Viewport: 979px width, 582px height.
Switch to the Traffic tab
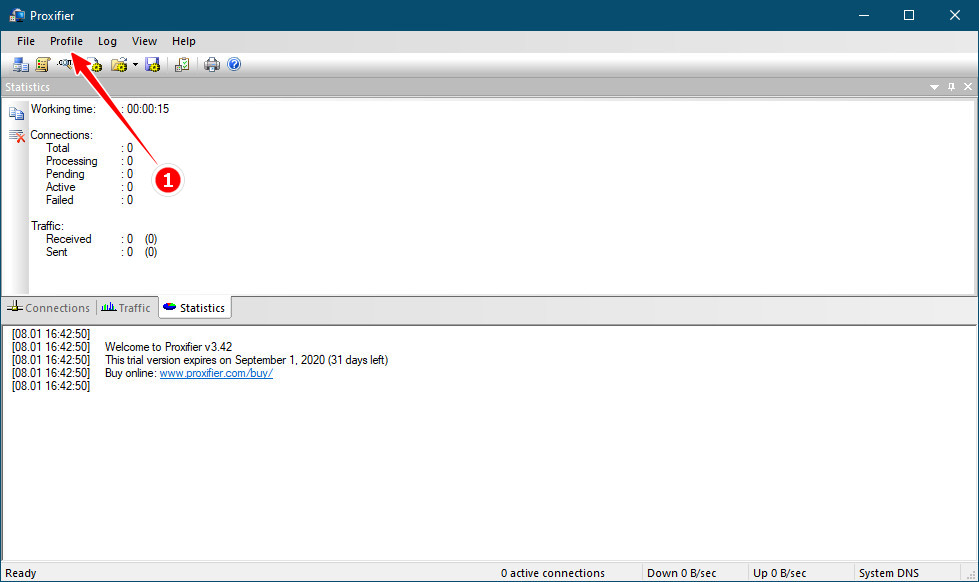(x=126, y=308)
